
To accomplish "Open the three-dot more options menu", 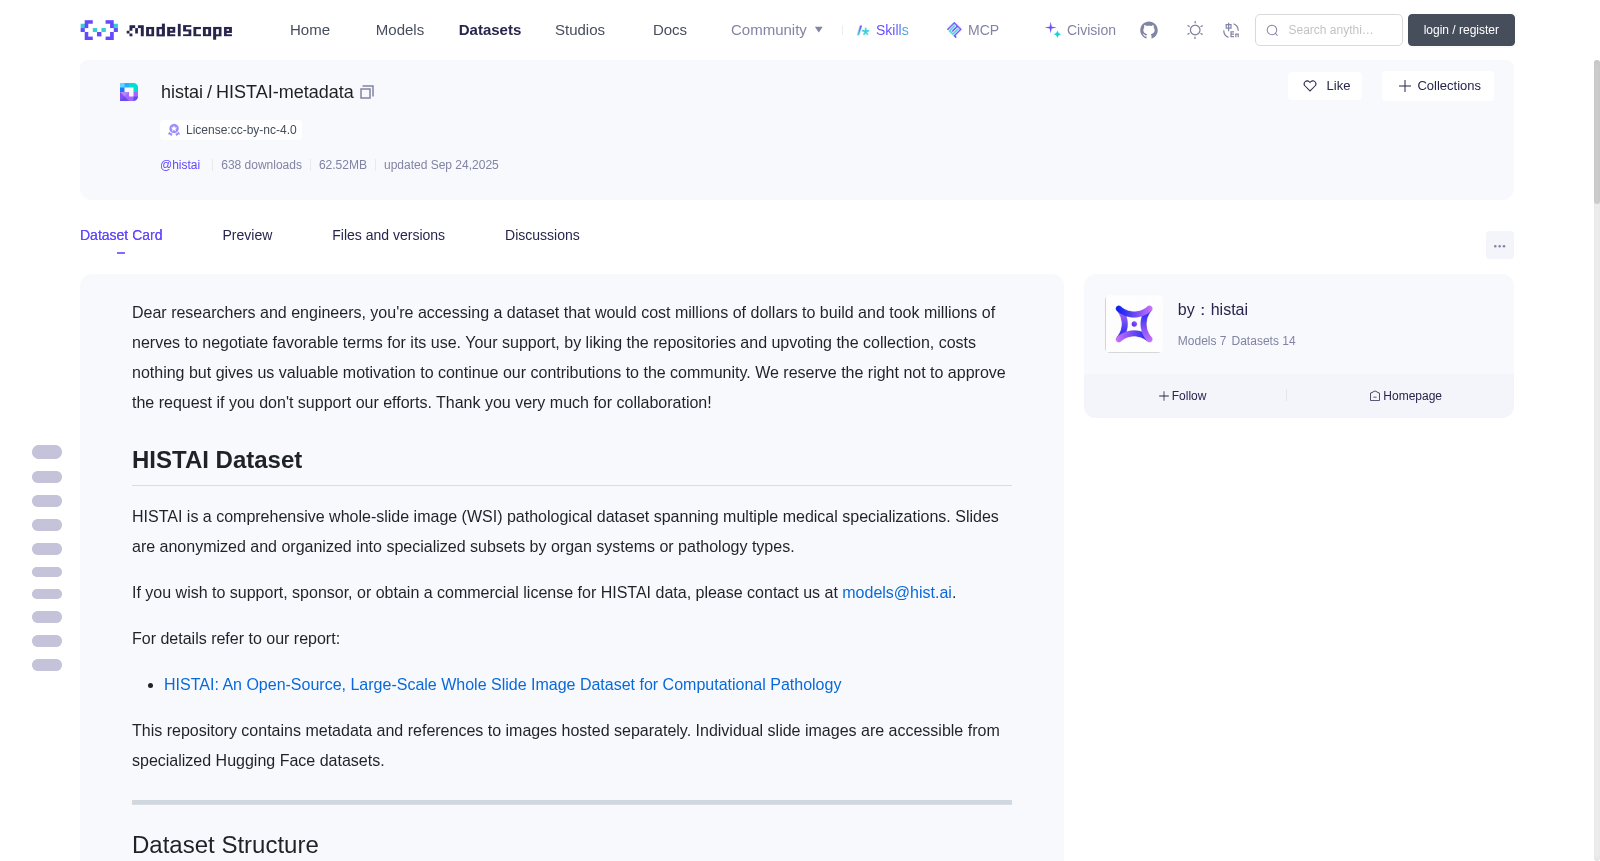I will point(1499,245).
